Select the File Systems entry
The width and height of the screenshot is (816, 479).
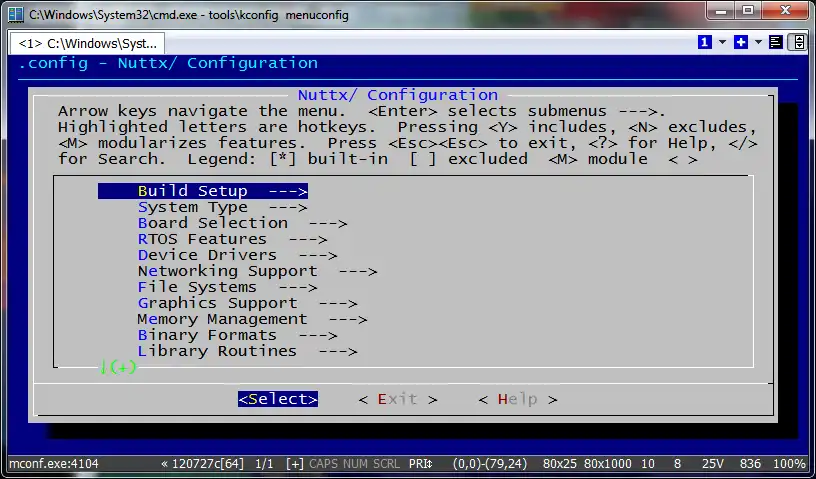[228, 287]
